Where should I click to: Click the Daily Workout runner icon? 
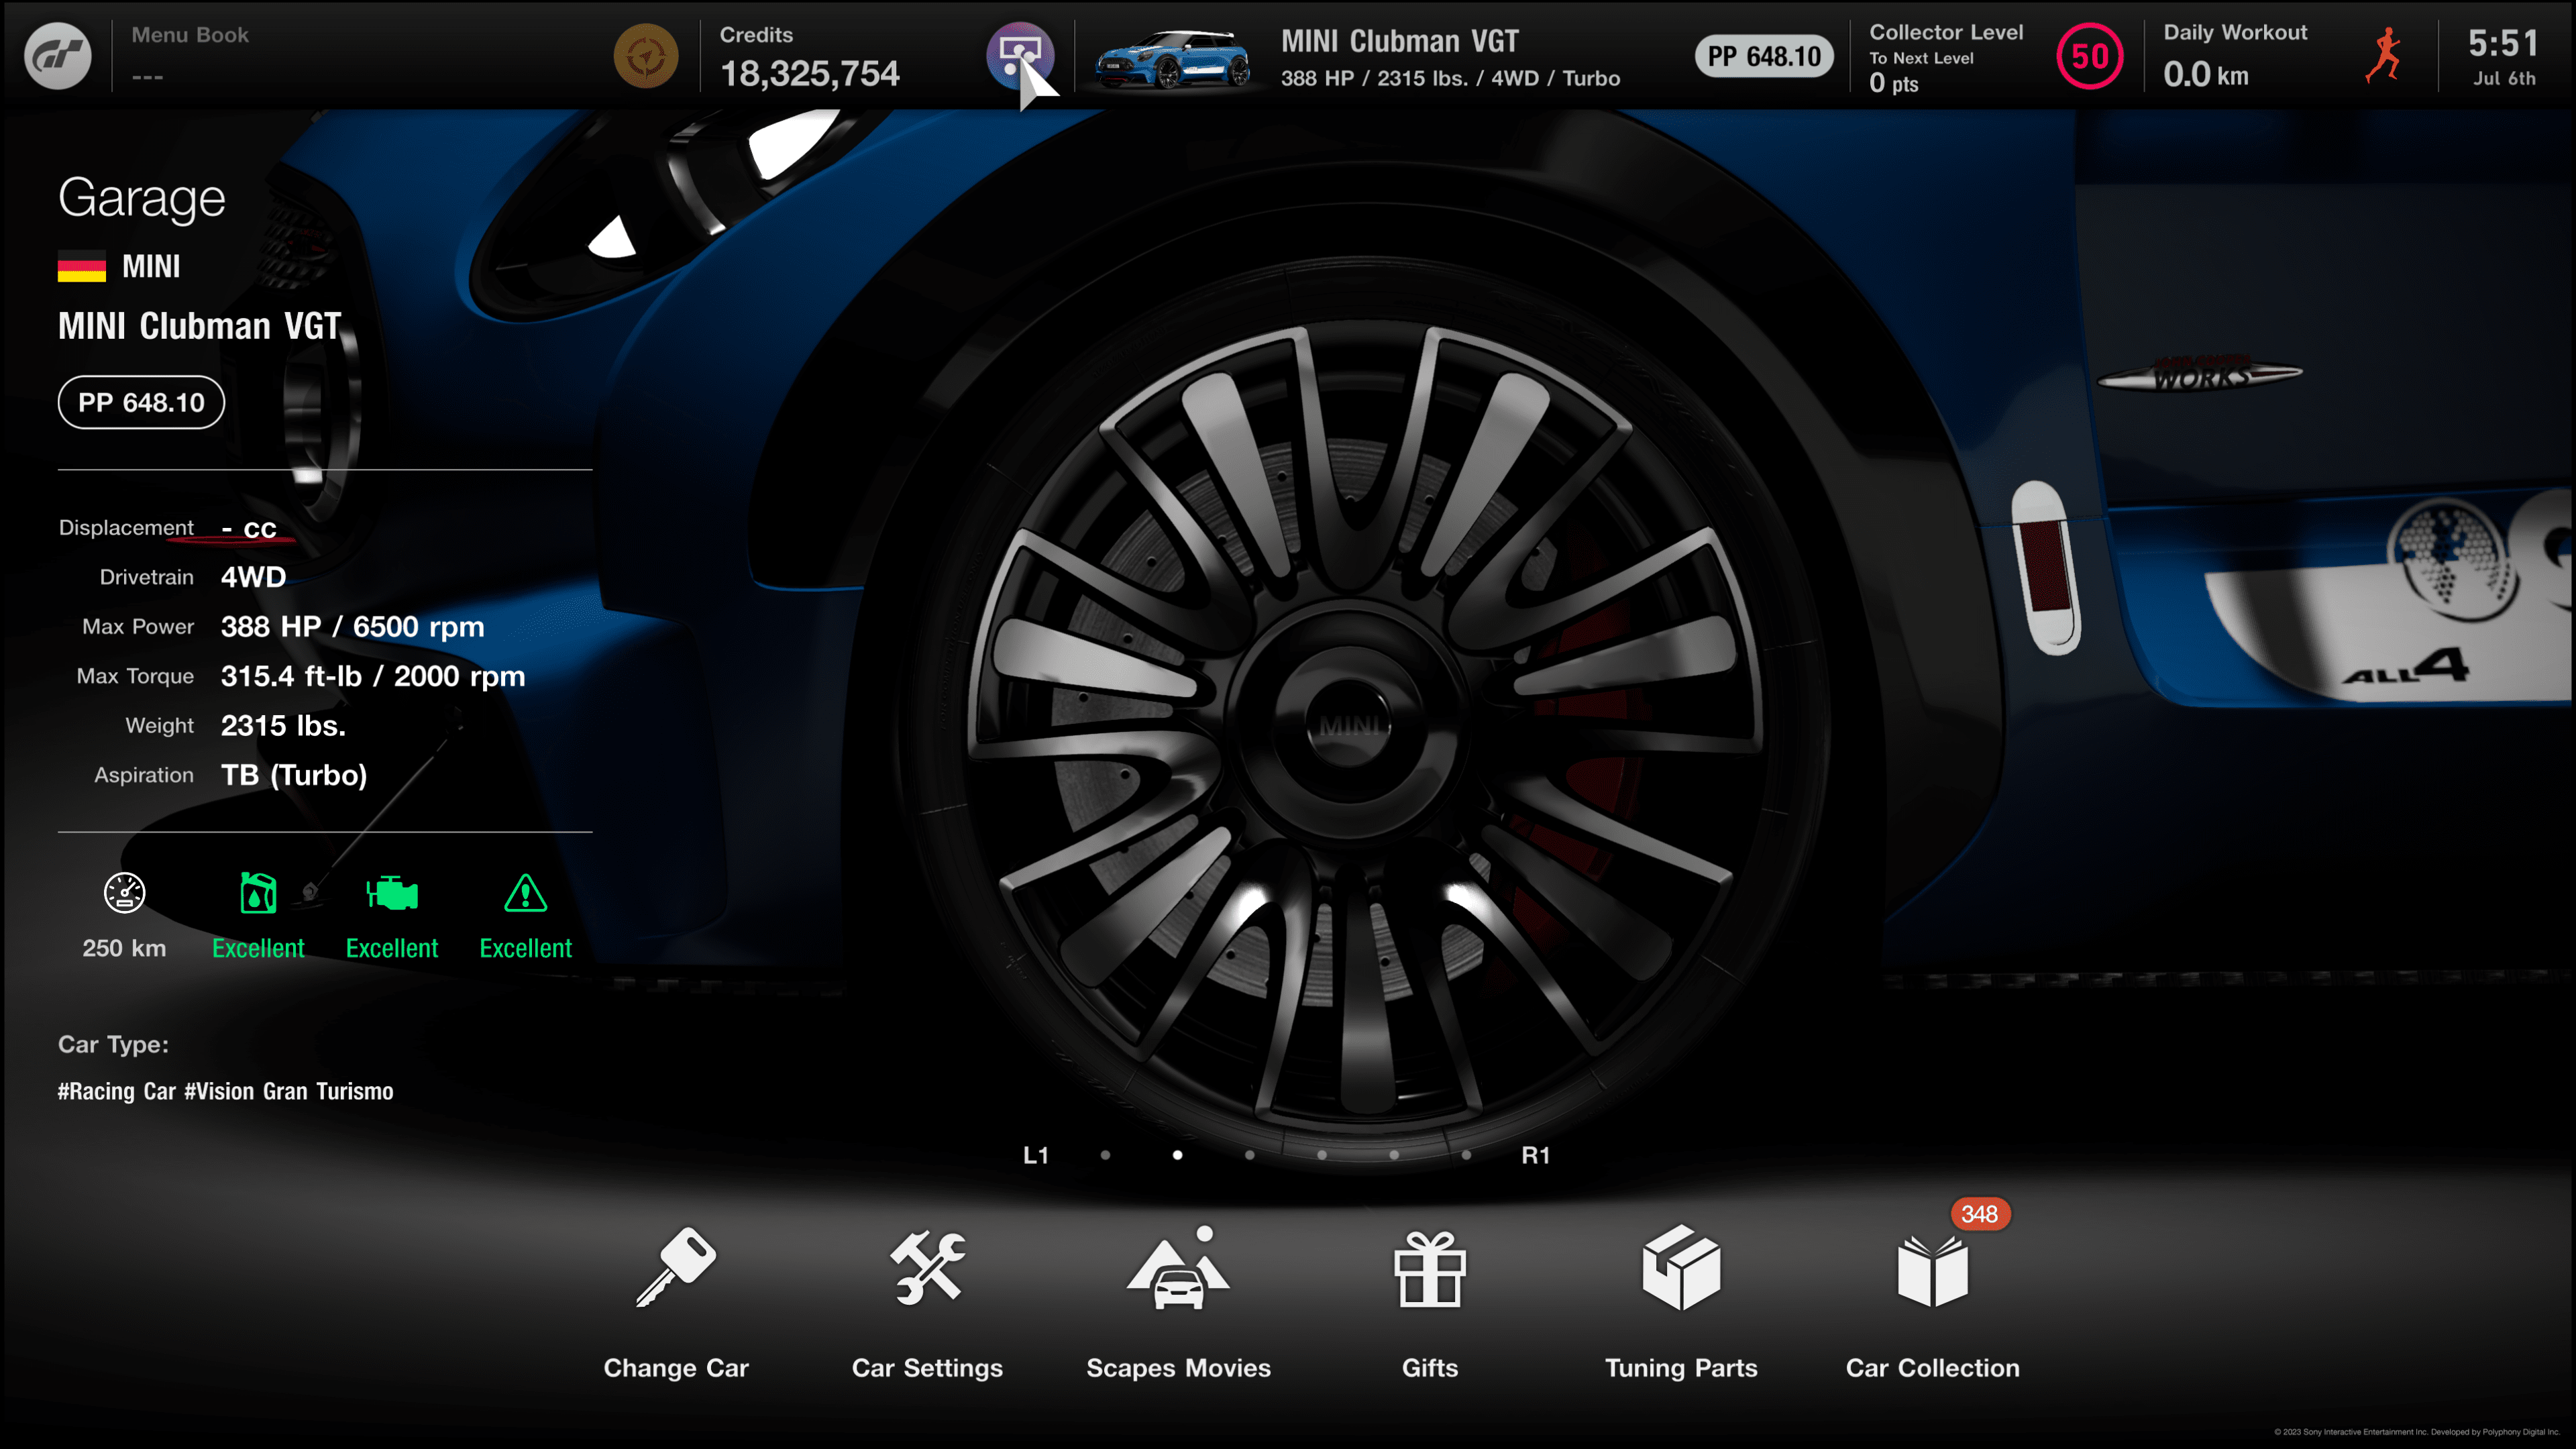2384,56
